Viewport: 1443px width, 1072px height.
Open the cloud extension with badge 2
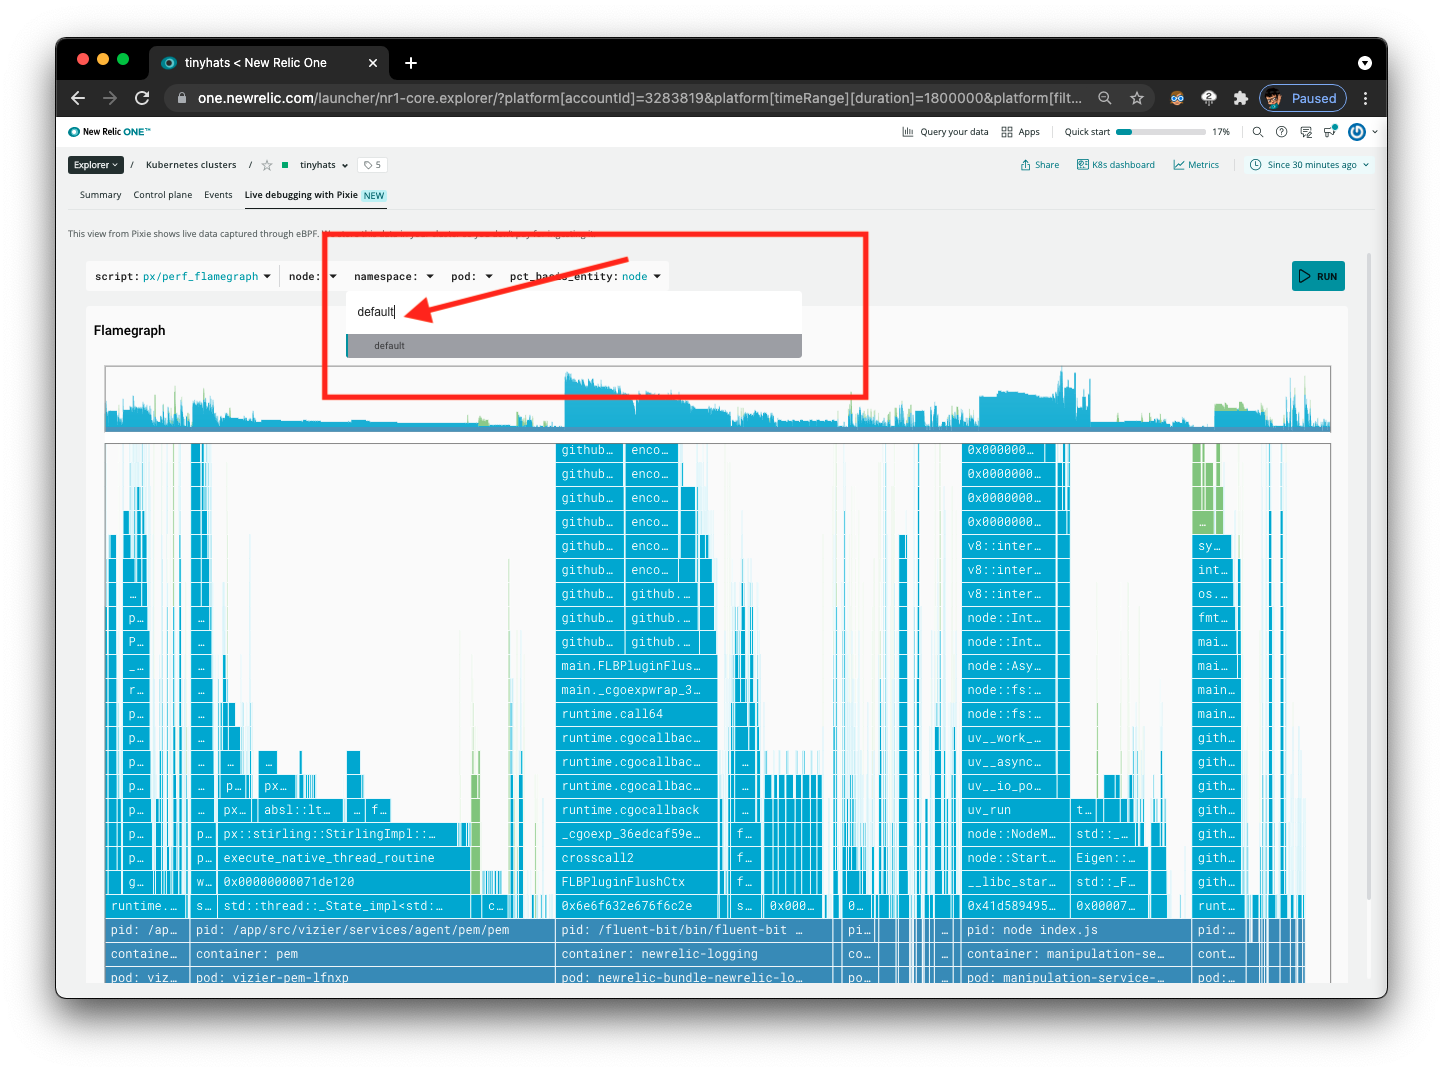pyautogui.click(x=1209, y=98)
